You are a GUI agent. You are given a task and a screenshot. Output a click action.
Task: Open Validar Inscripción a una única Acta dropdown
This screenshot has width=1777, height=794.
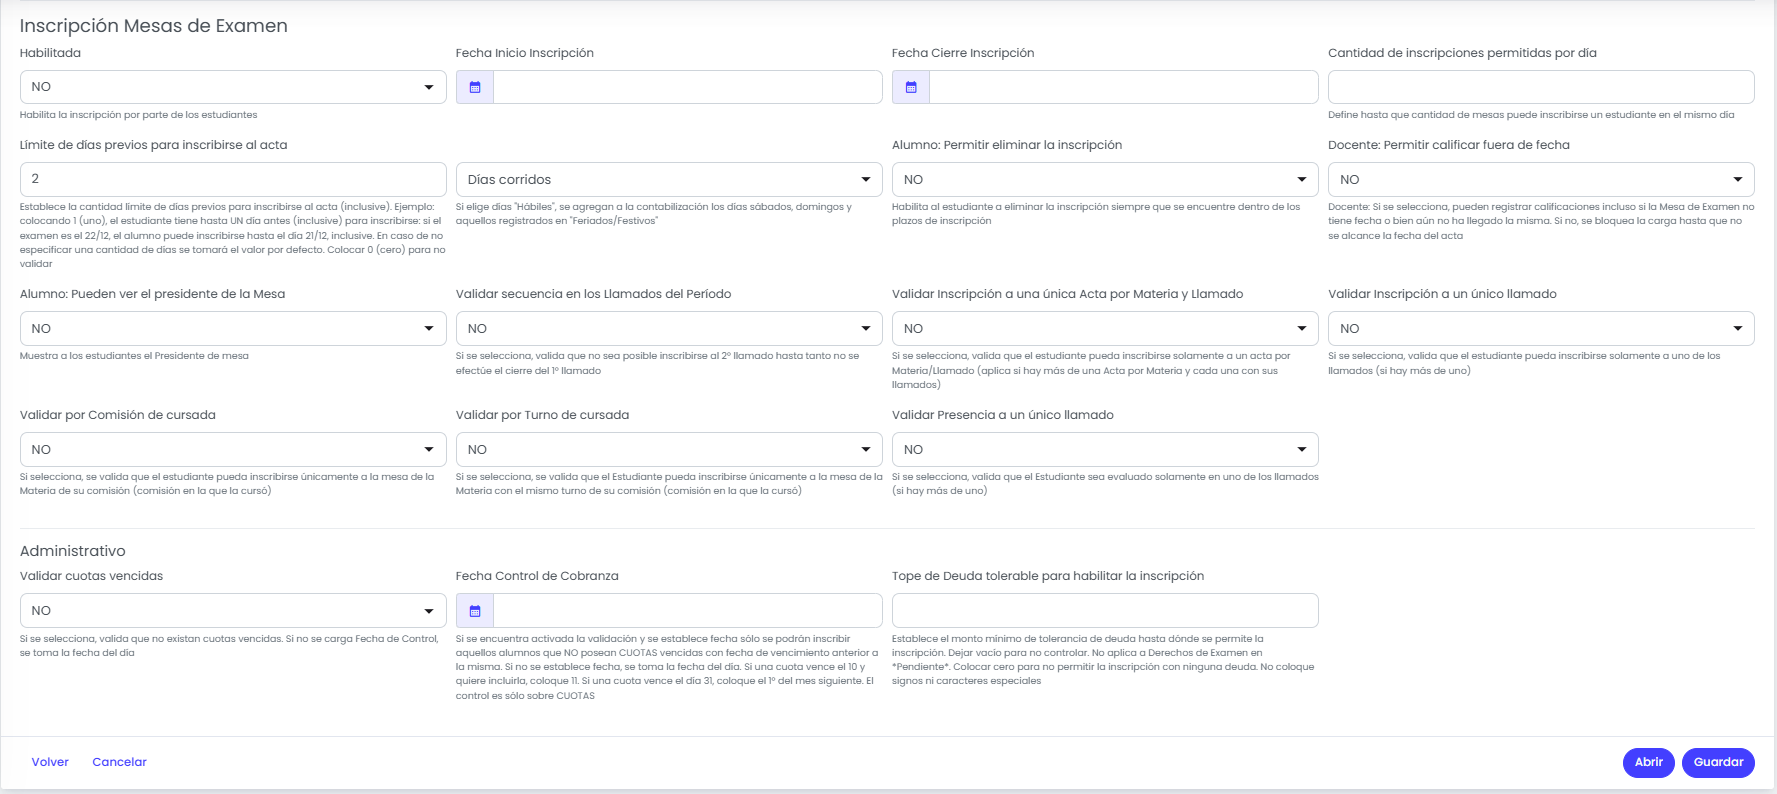coord(1105,329)
